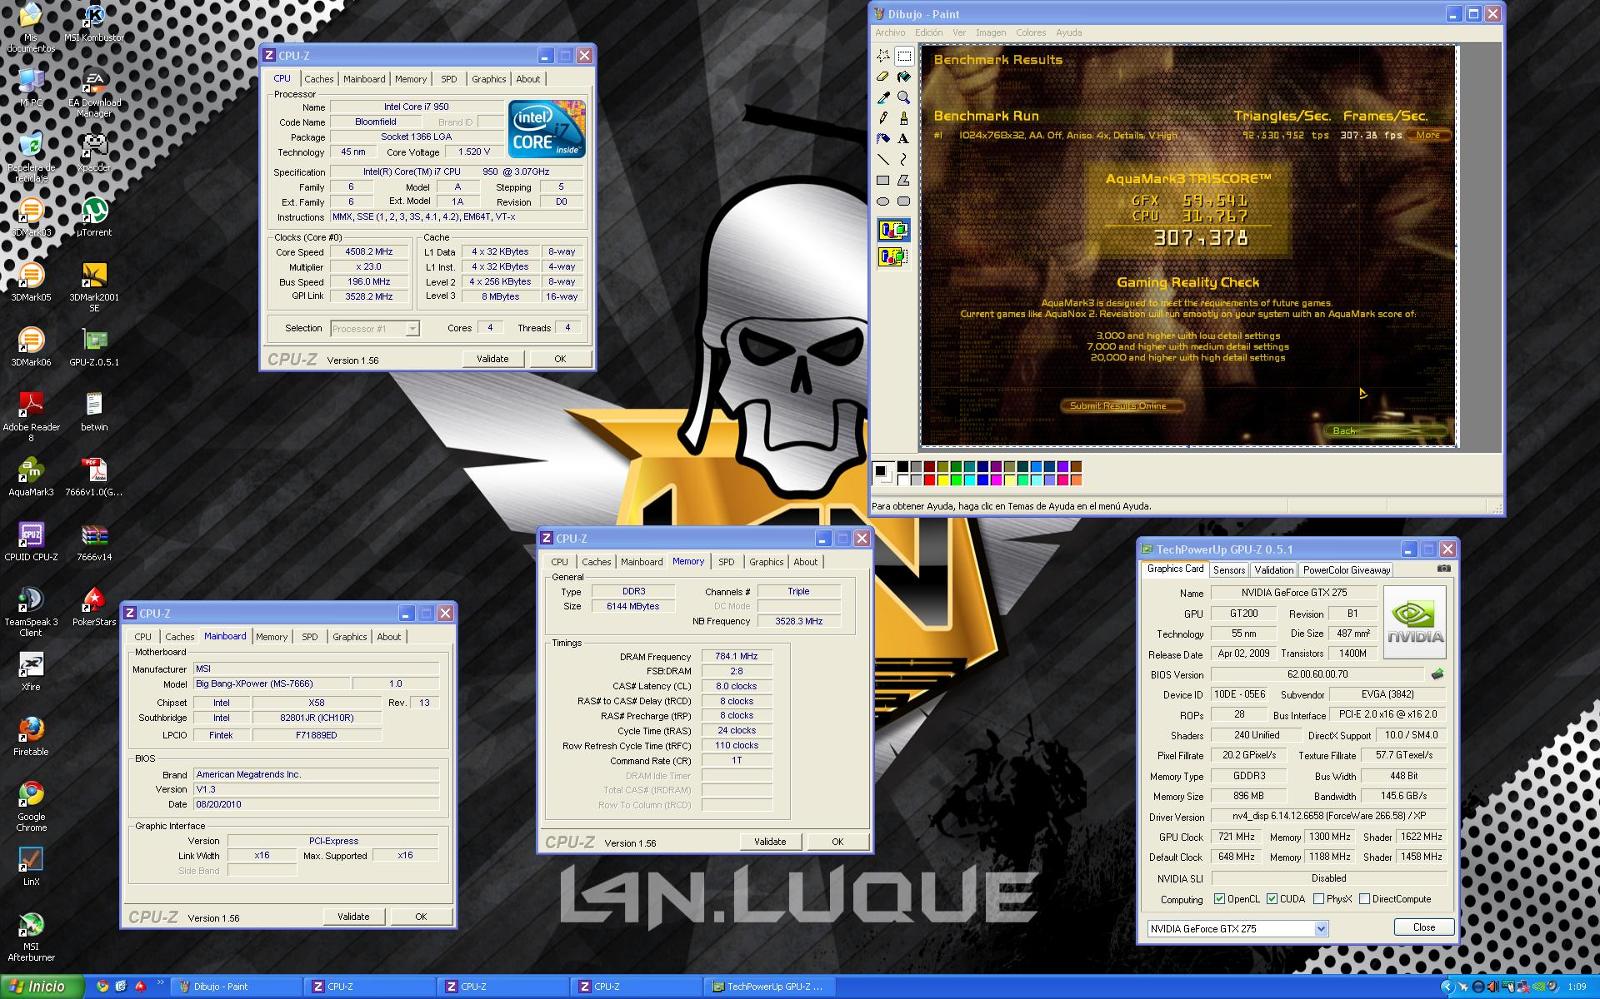
Task: Click OK in the CPU-Z Memory window
Action: tap(838, 842)
